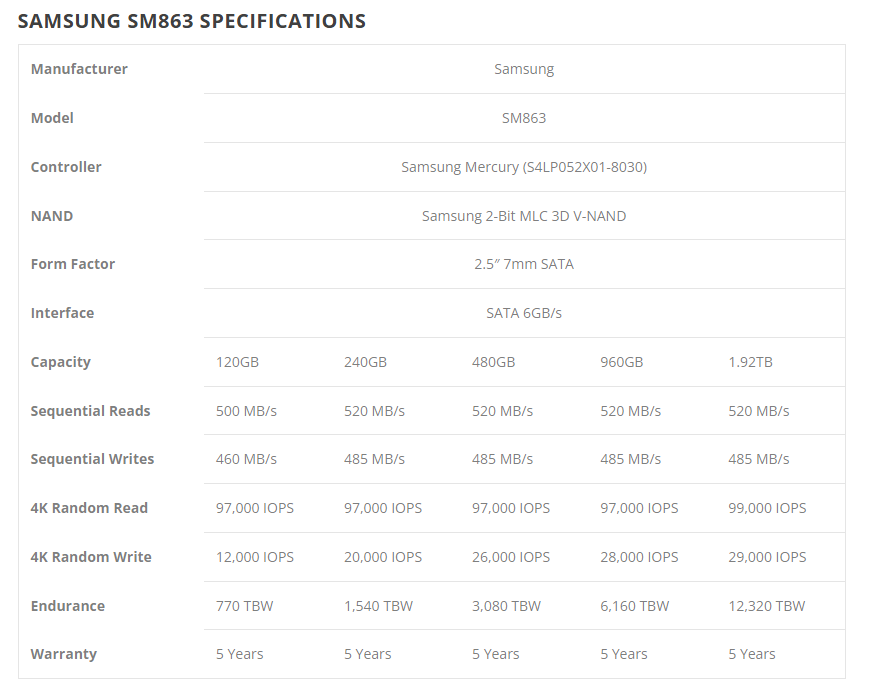This screenshot has height=680, width=884.
Task: Select the 29,000 IOPS random write value
Action: tap(767, 557)
